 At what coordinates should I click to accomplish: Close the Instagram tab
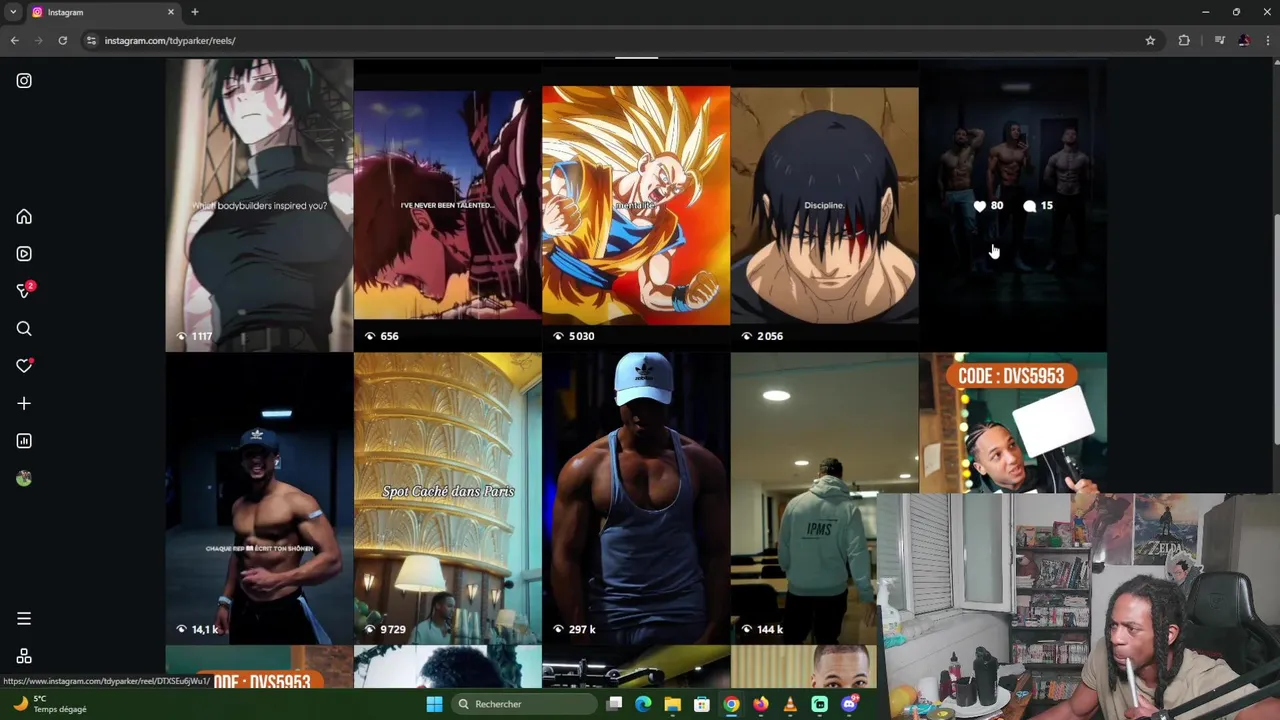pyautogui.click(x=171, y=12)
